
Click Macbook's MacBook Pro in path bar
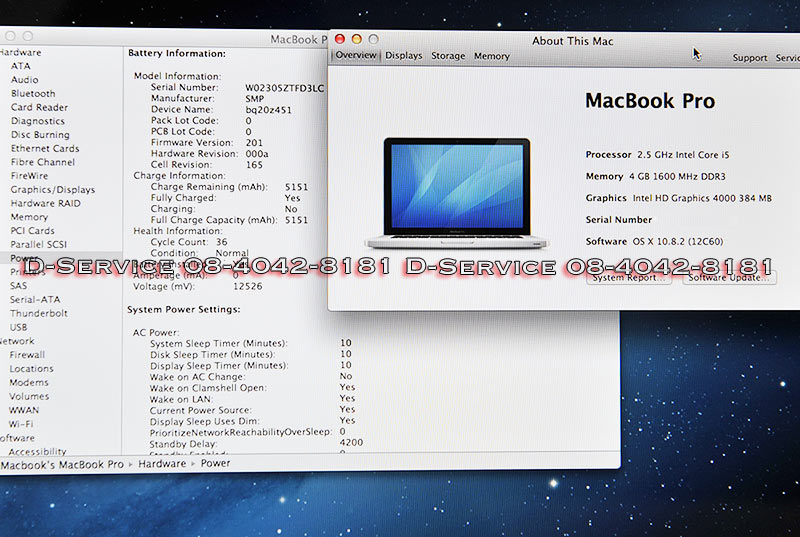coord(62,465)
